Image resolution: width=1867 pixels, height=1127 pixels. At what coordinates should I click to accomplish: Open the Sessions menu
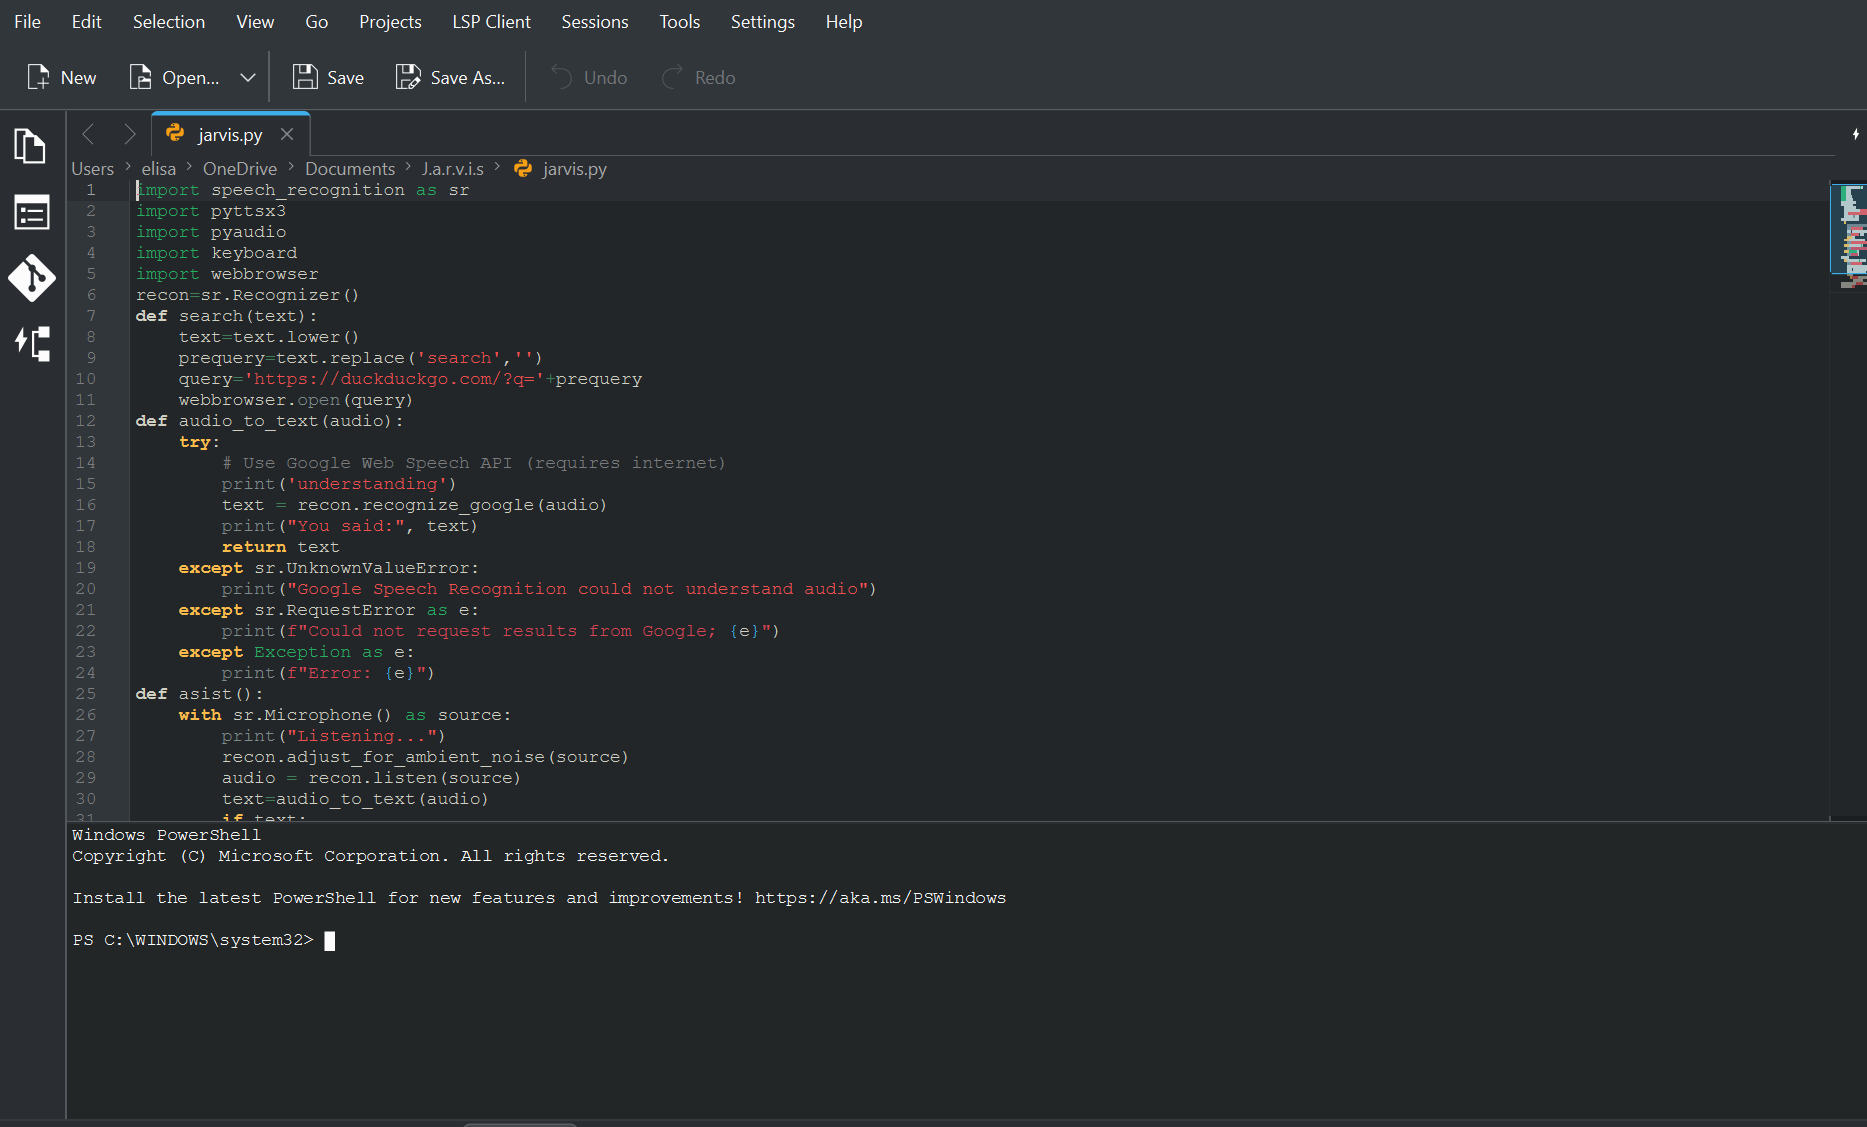pos(594,22)
